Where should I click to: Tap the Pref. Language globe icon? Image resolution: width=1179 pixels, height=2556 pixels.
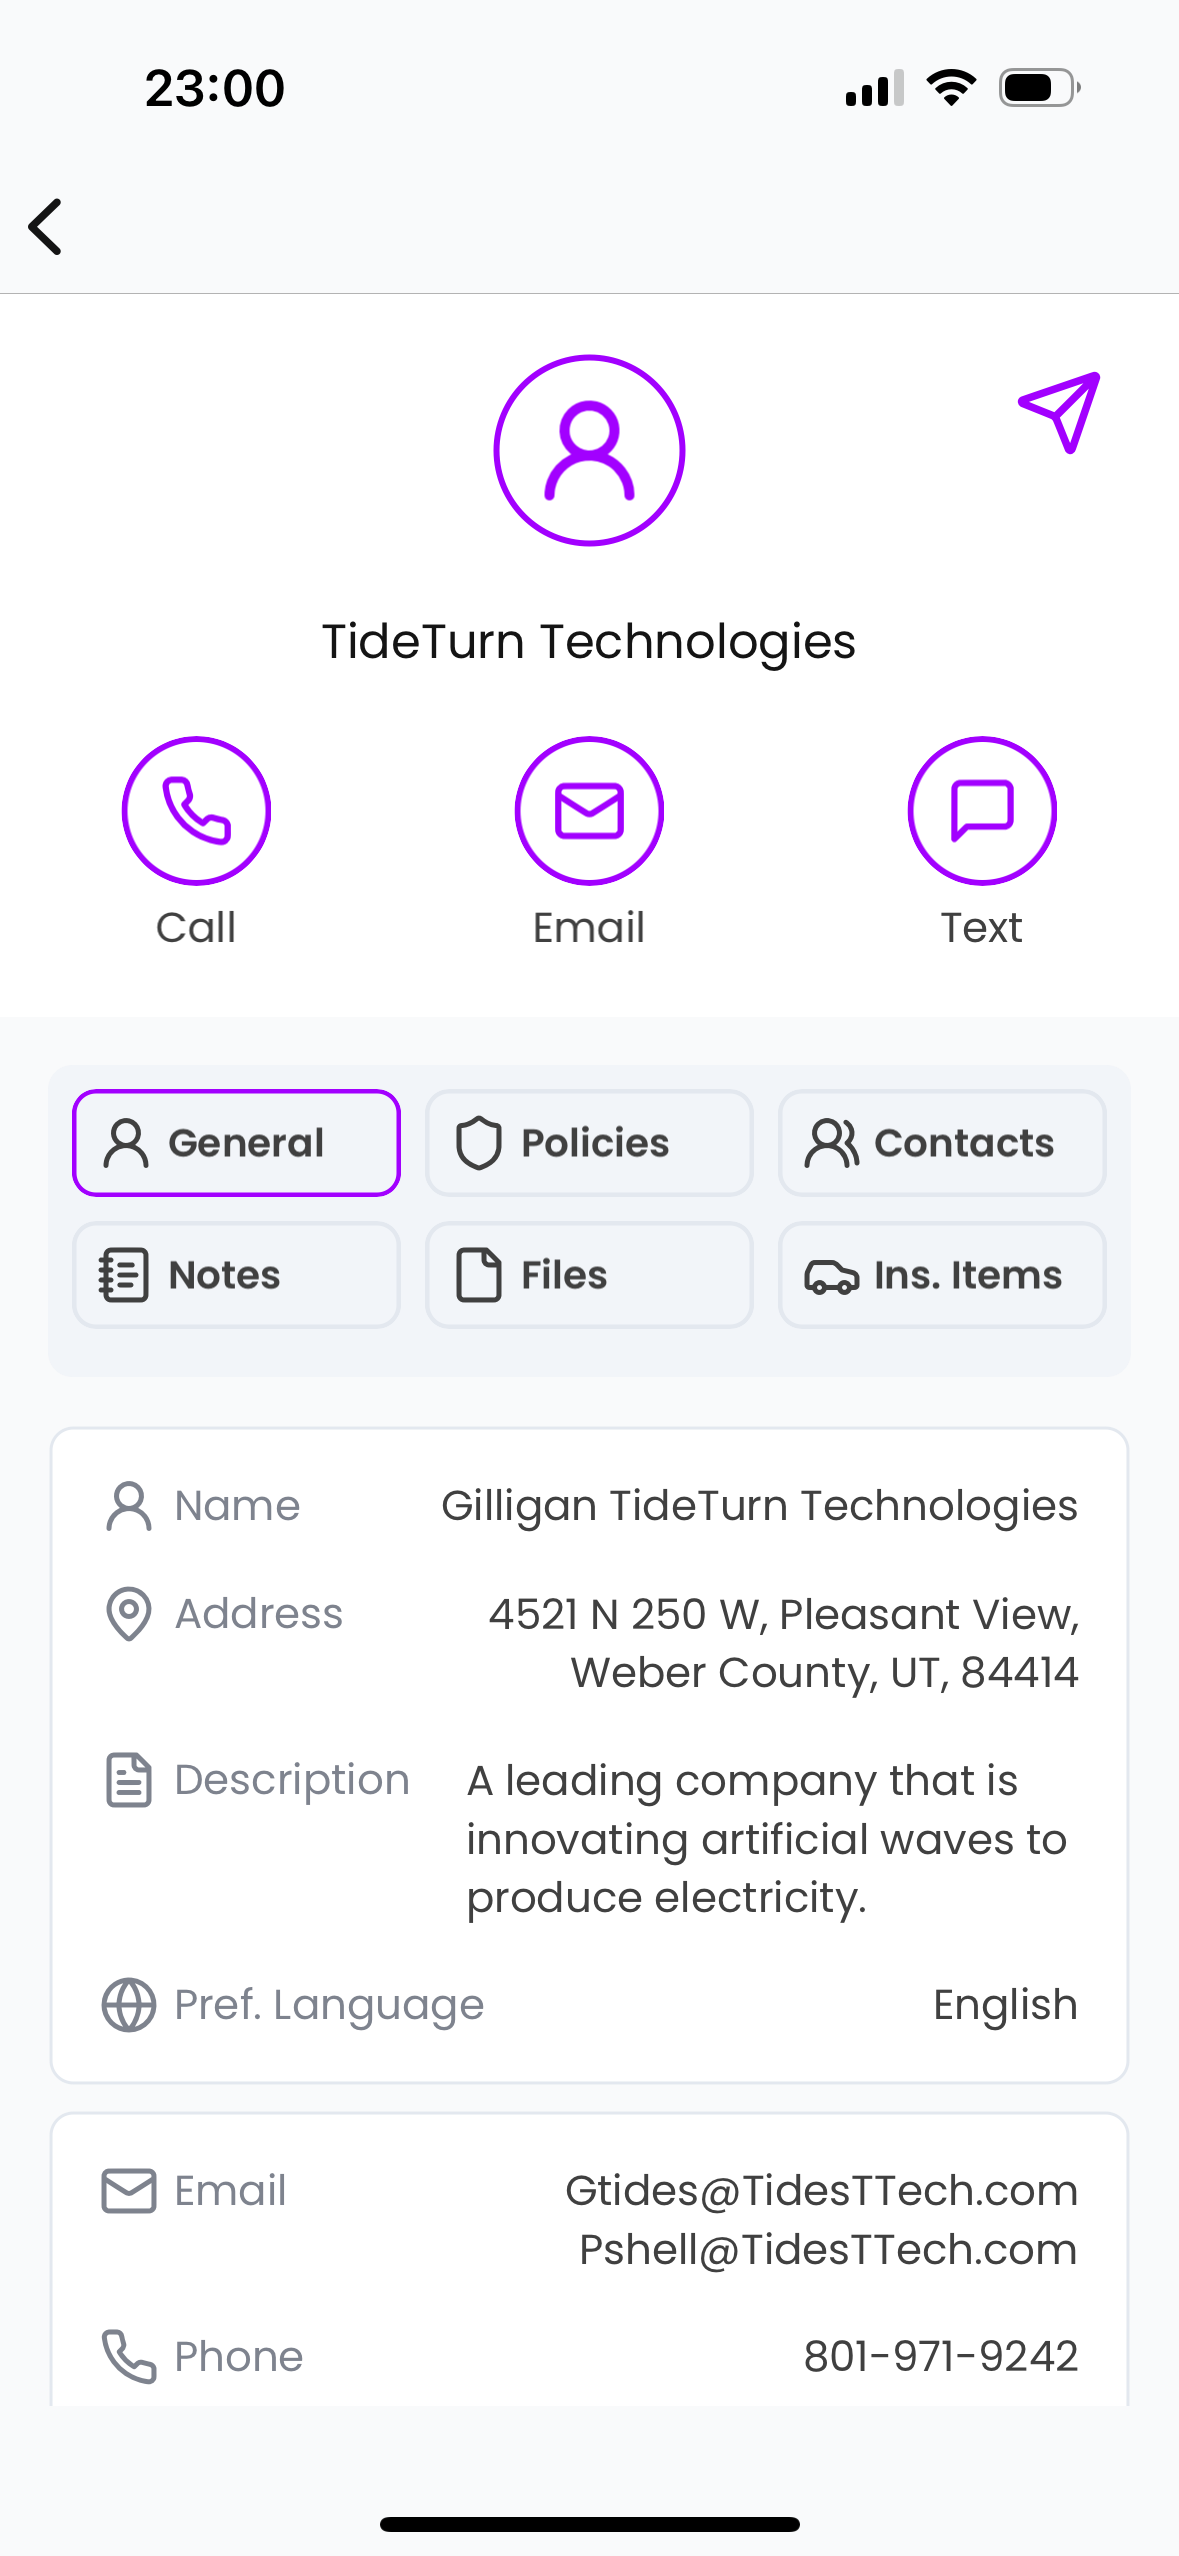pyautogui.click(x=128, y=2004)
